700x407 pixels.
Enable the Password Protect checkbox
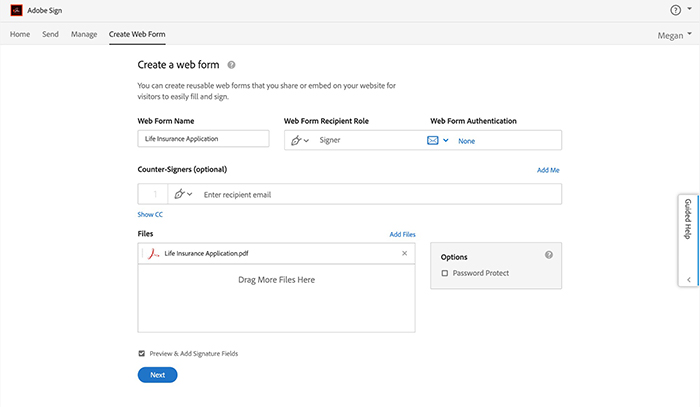[445, 273]
